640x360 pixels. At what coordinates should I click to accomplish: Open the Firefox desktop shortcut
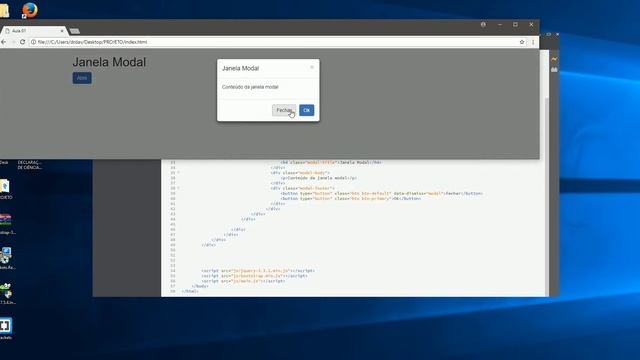[x=29, y=10]
